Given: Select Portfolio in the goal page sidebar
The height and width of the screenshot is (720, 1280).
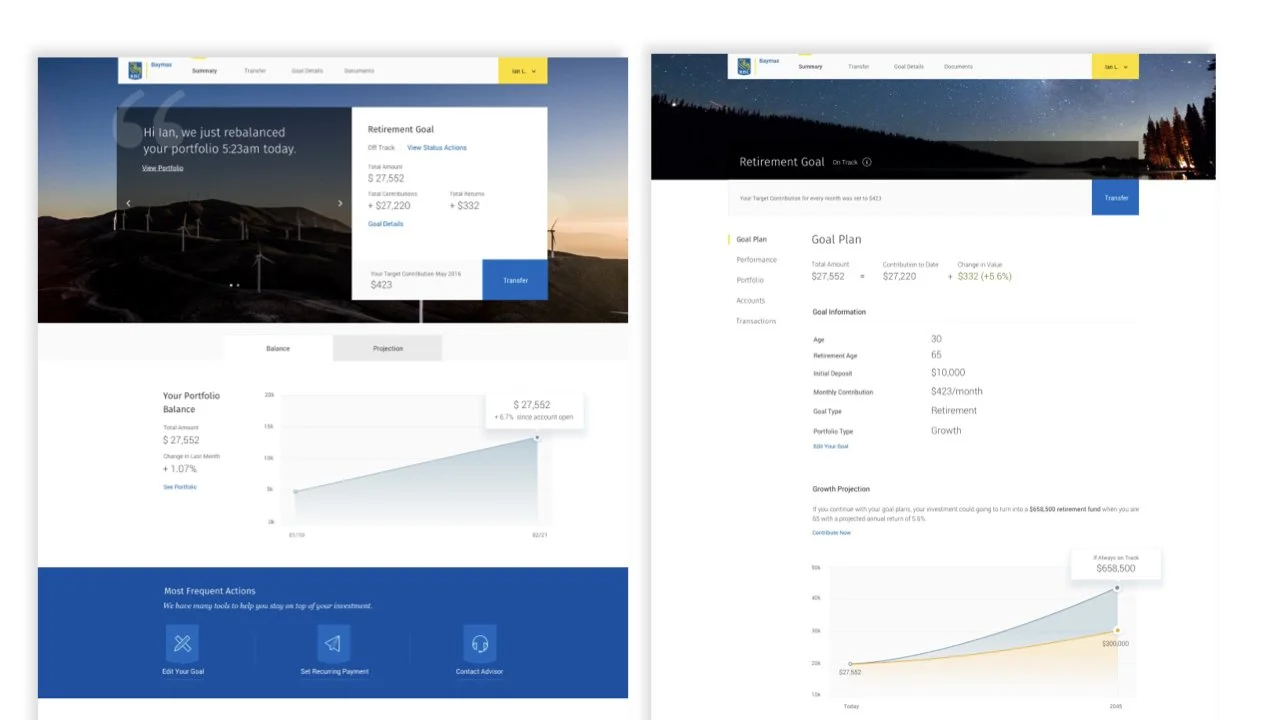Looking at the screenshot, I should click(x=750, y=280).
